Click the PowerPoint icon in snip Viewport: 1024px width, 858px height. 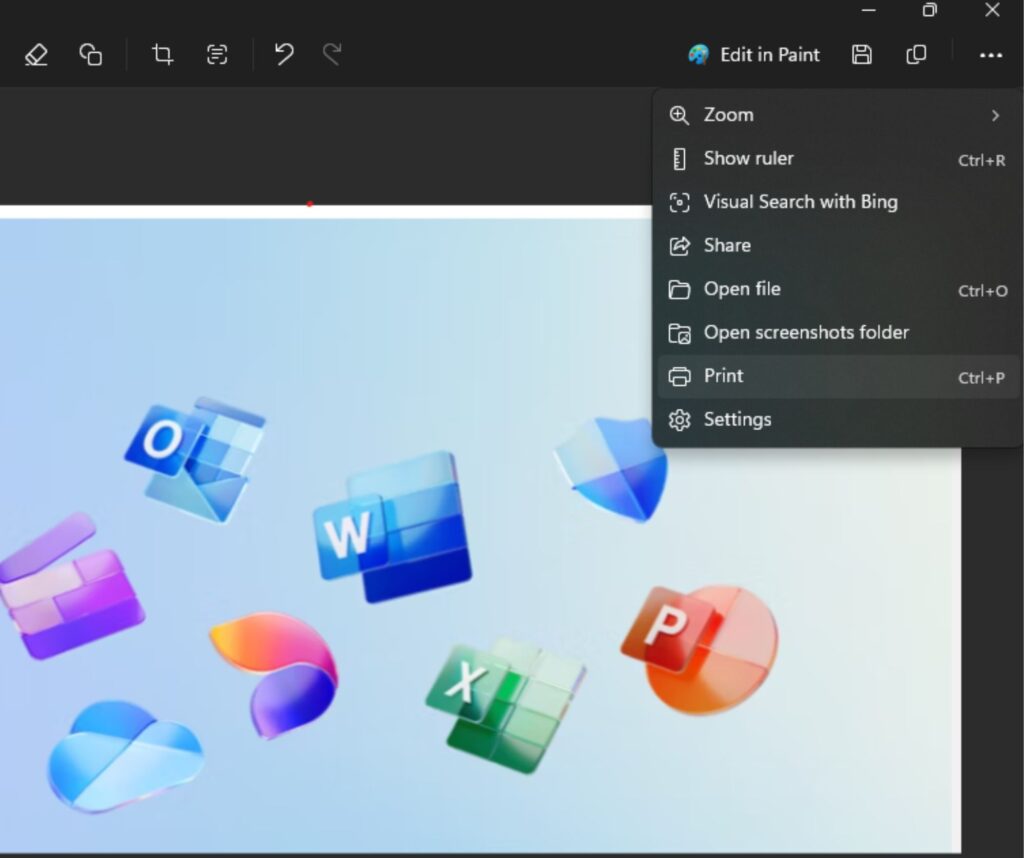(x=700, y=650)
